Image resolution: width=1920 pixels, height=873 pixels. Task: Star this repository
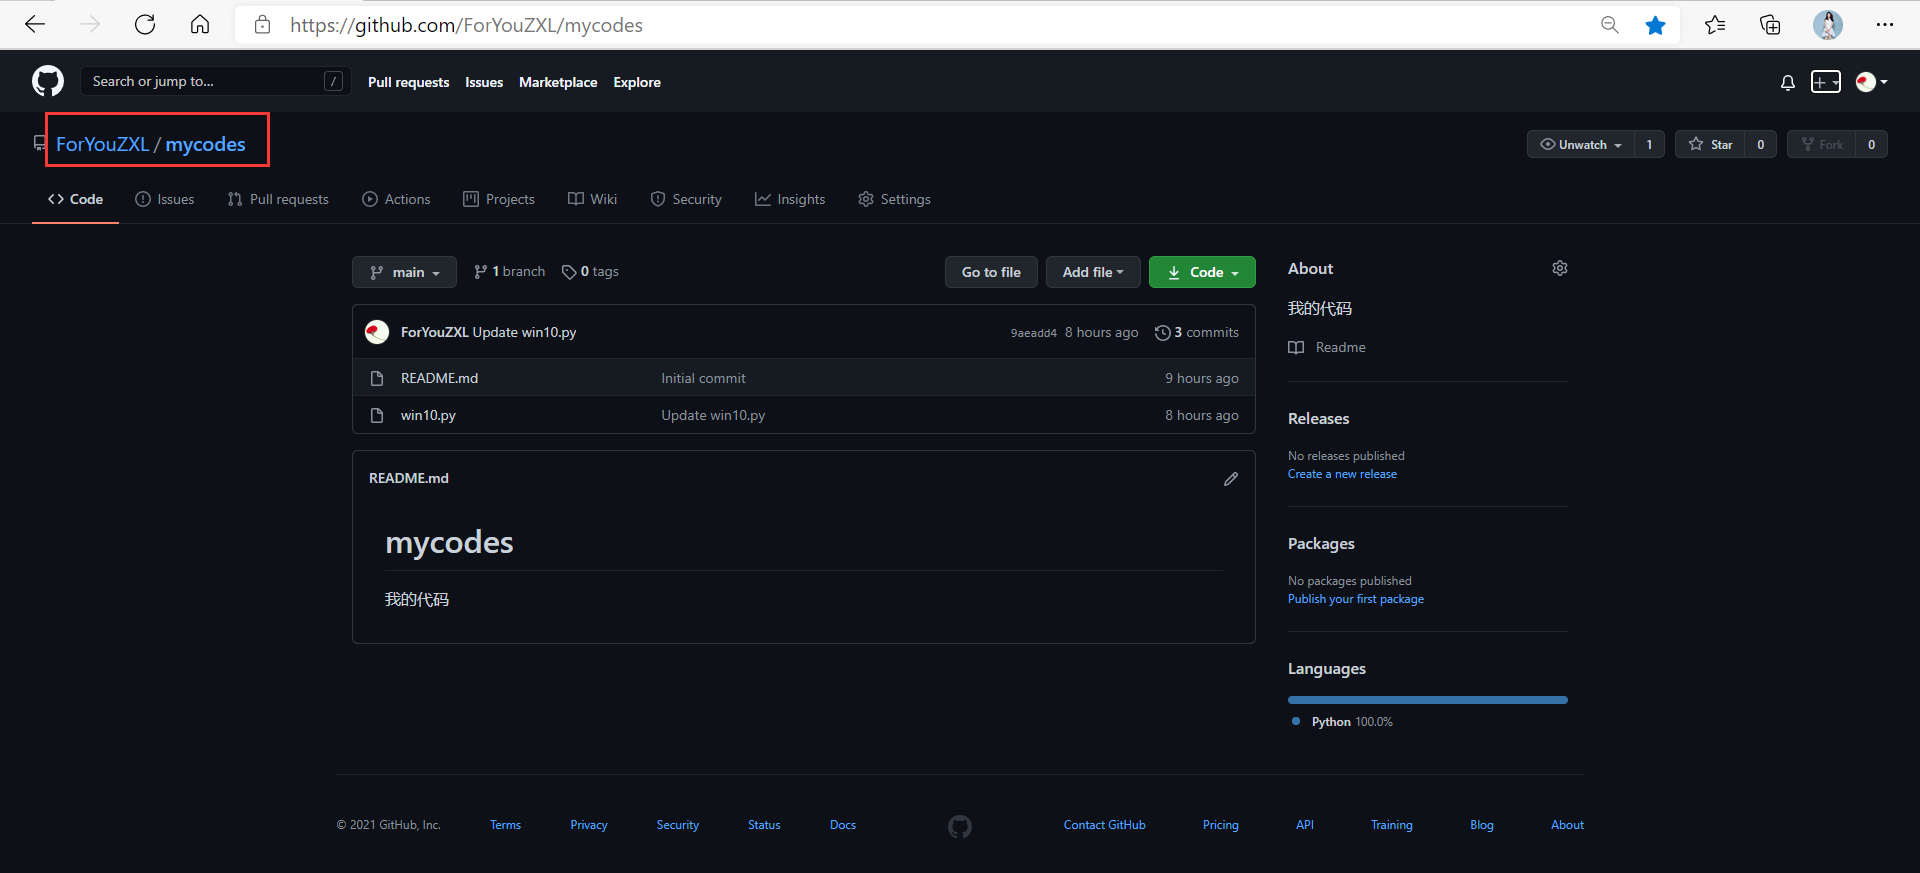tap(1710, 144)
